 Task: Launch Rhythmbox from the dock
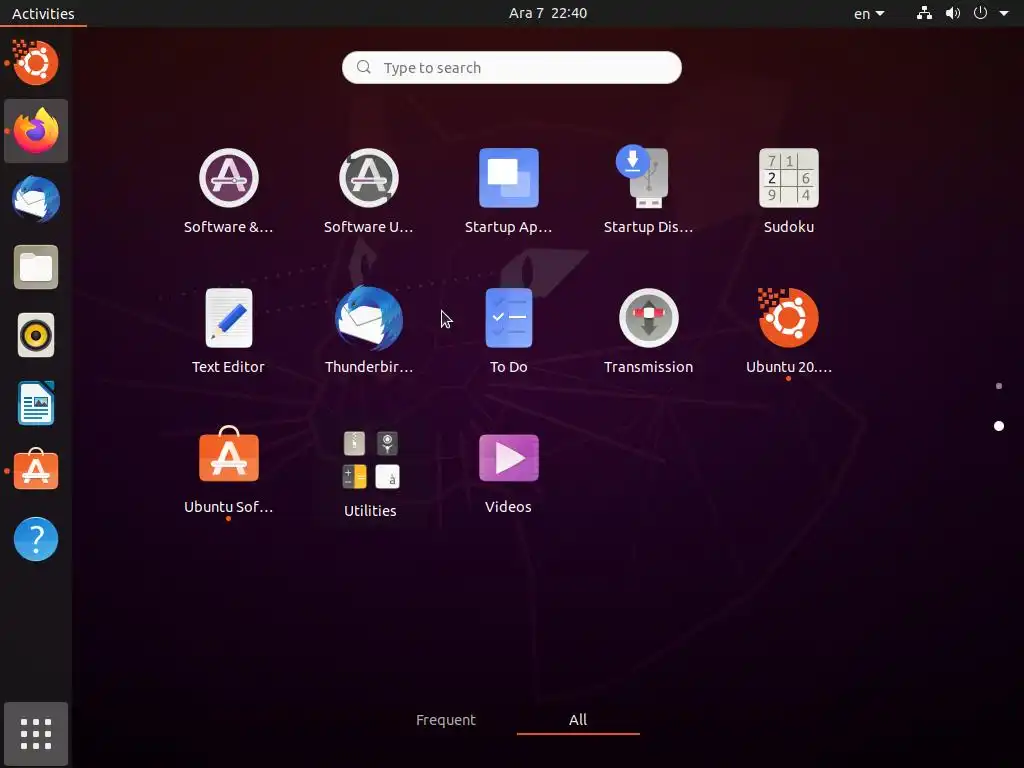click(x=36, y=336)
